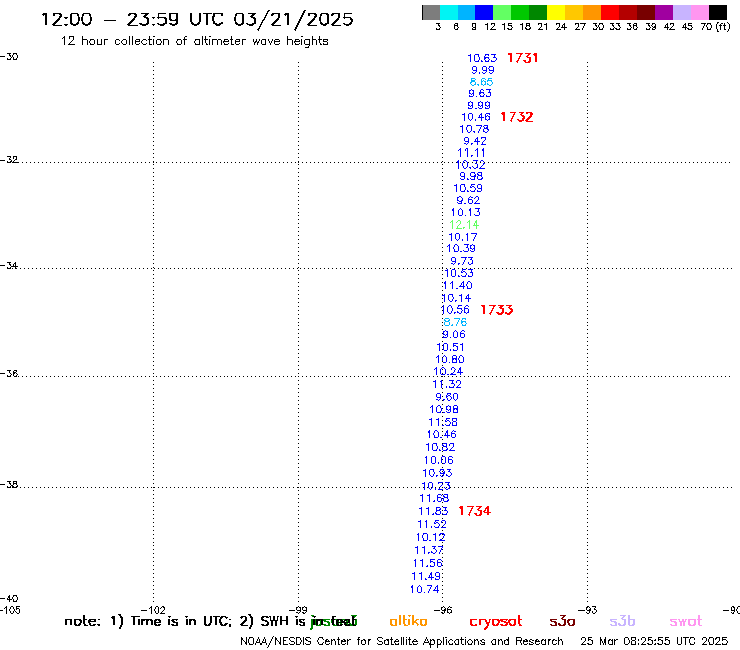Screen dimensions: 740x650
Task: Click the wave height value 11.58
Action: coord(443,422)
